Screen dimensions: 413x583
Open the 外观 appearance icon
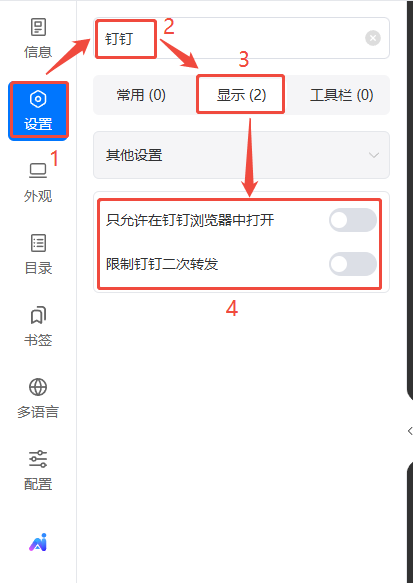[38, 171]
